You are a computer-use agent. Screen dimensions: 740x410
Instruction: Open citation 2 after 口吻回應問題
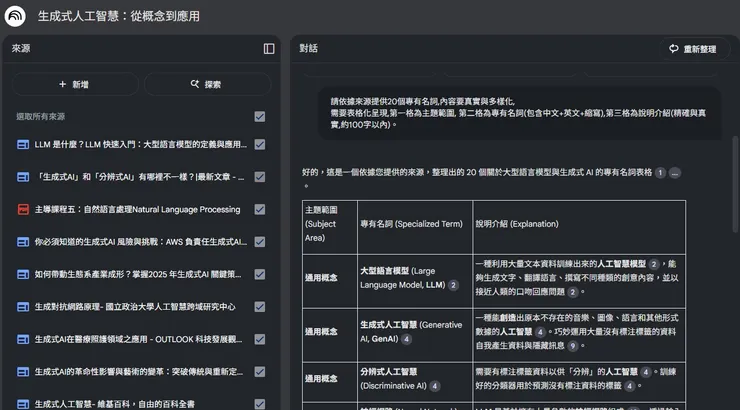[572, 292]
